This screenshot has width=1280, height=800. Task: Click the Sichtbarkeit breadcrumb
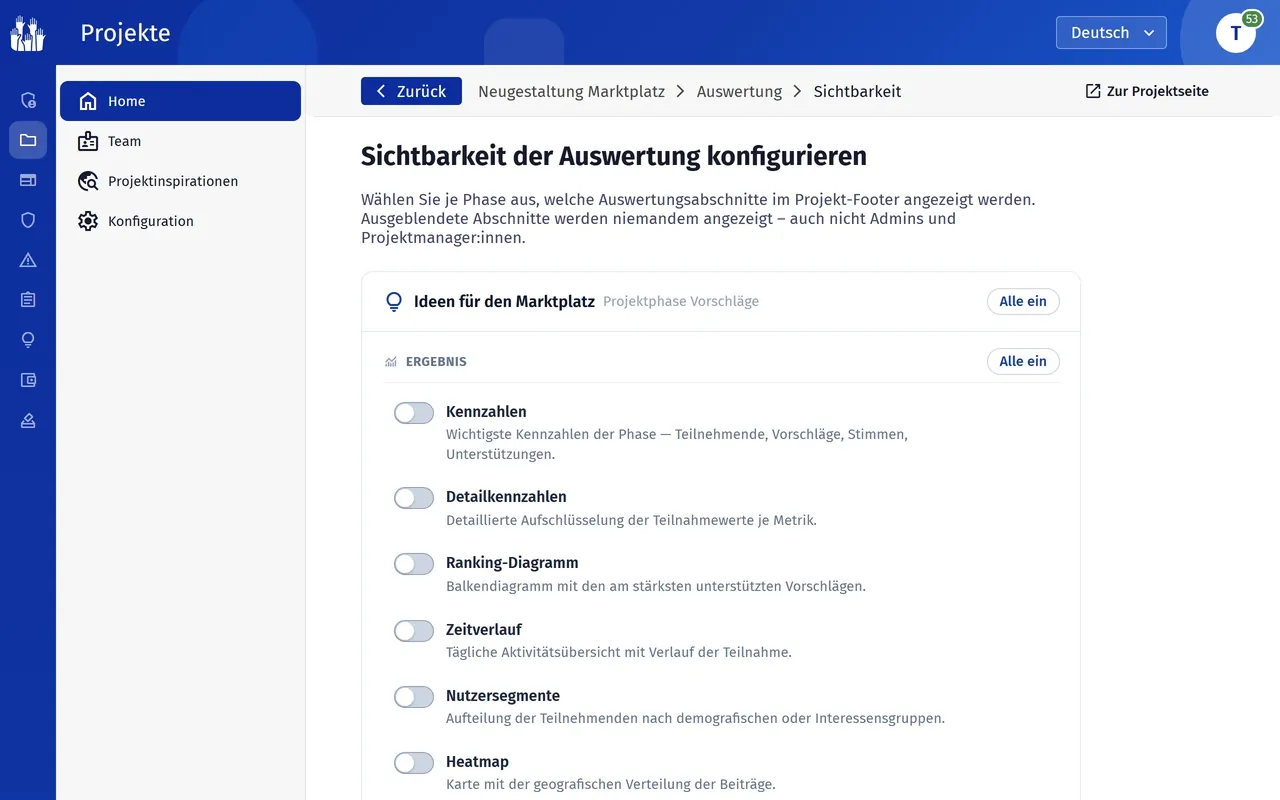[x=857, y=91]
